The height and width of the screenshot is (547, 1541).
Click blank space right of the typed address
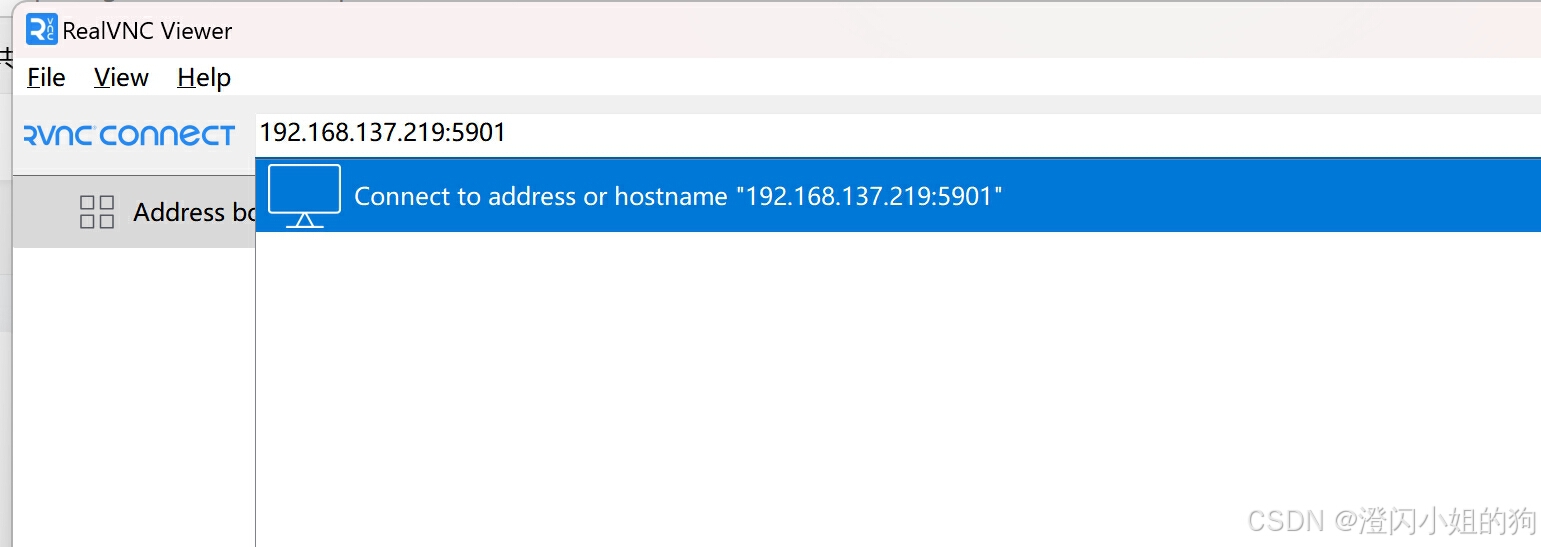point(1000,132)
